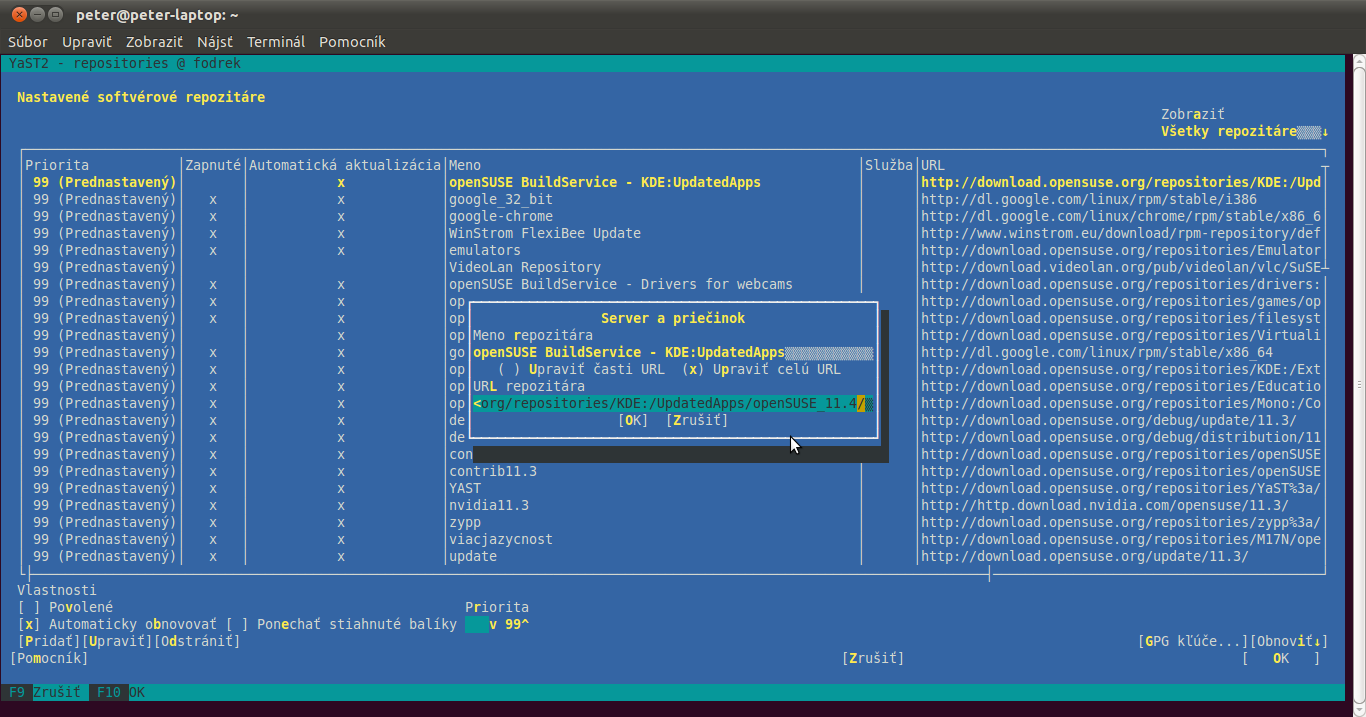Click the Zapnuté column header
1366x717 pixels.
click(213, 165)
